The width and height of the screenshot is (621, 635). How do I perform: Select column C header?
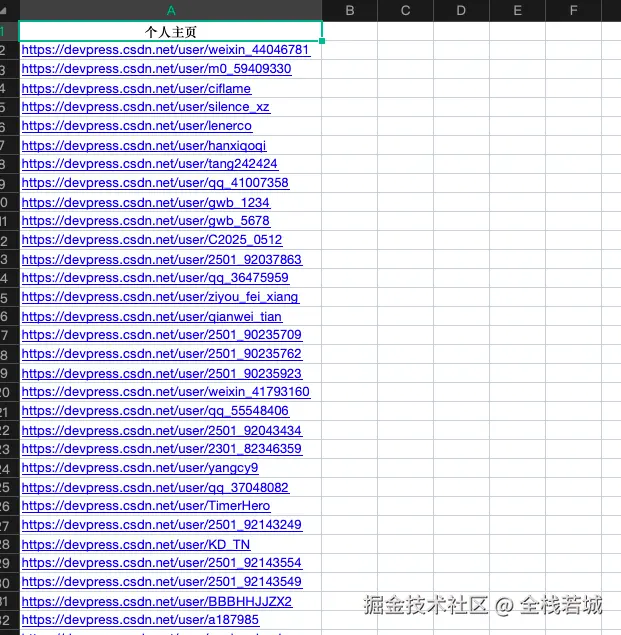405,11
